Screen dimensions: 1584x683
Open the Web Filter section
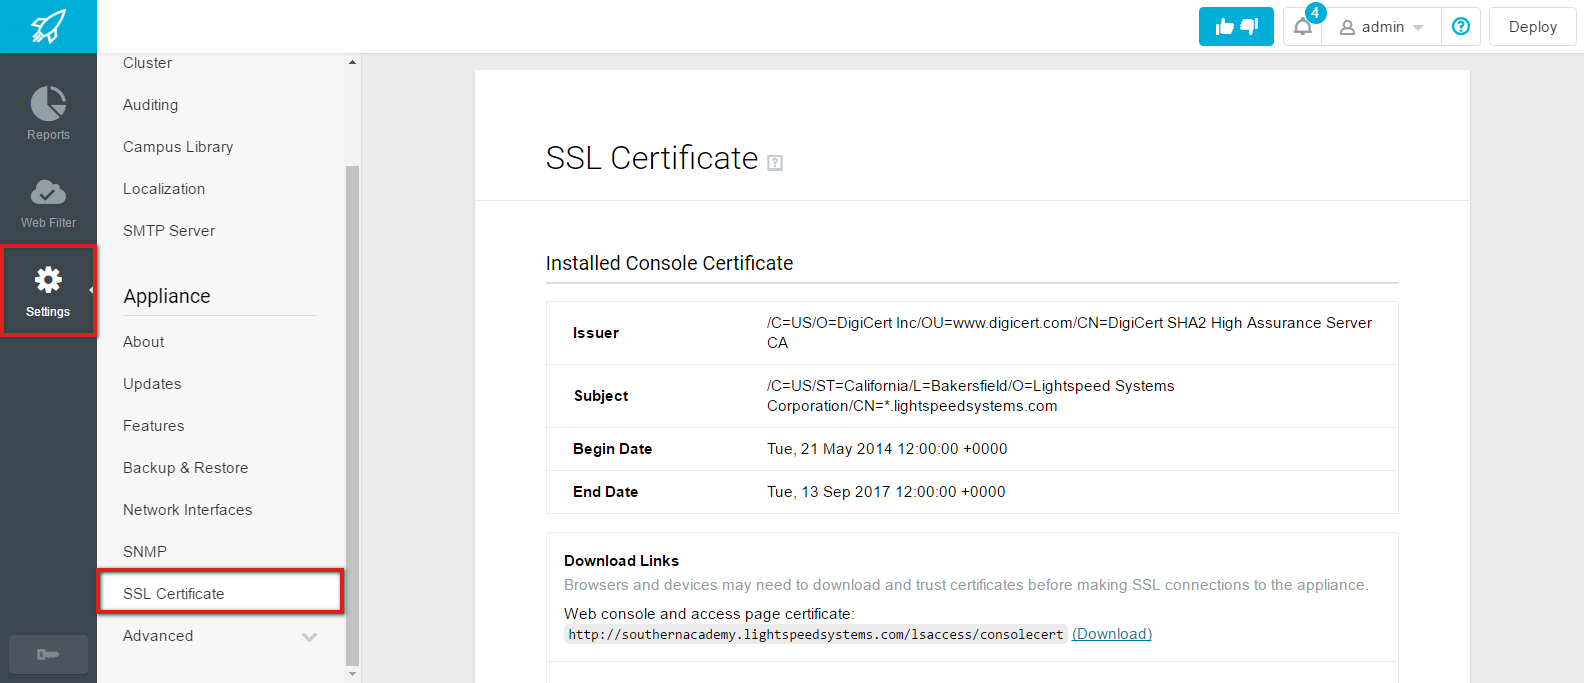click(48, 202)
